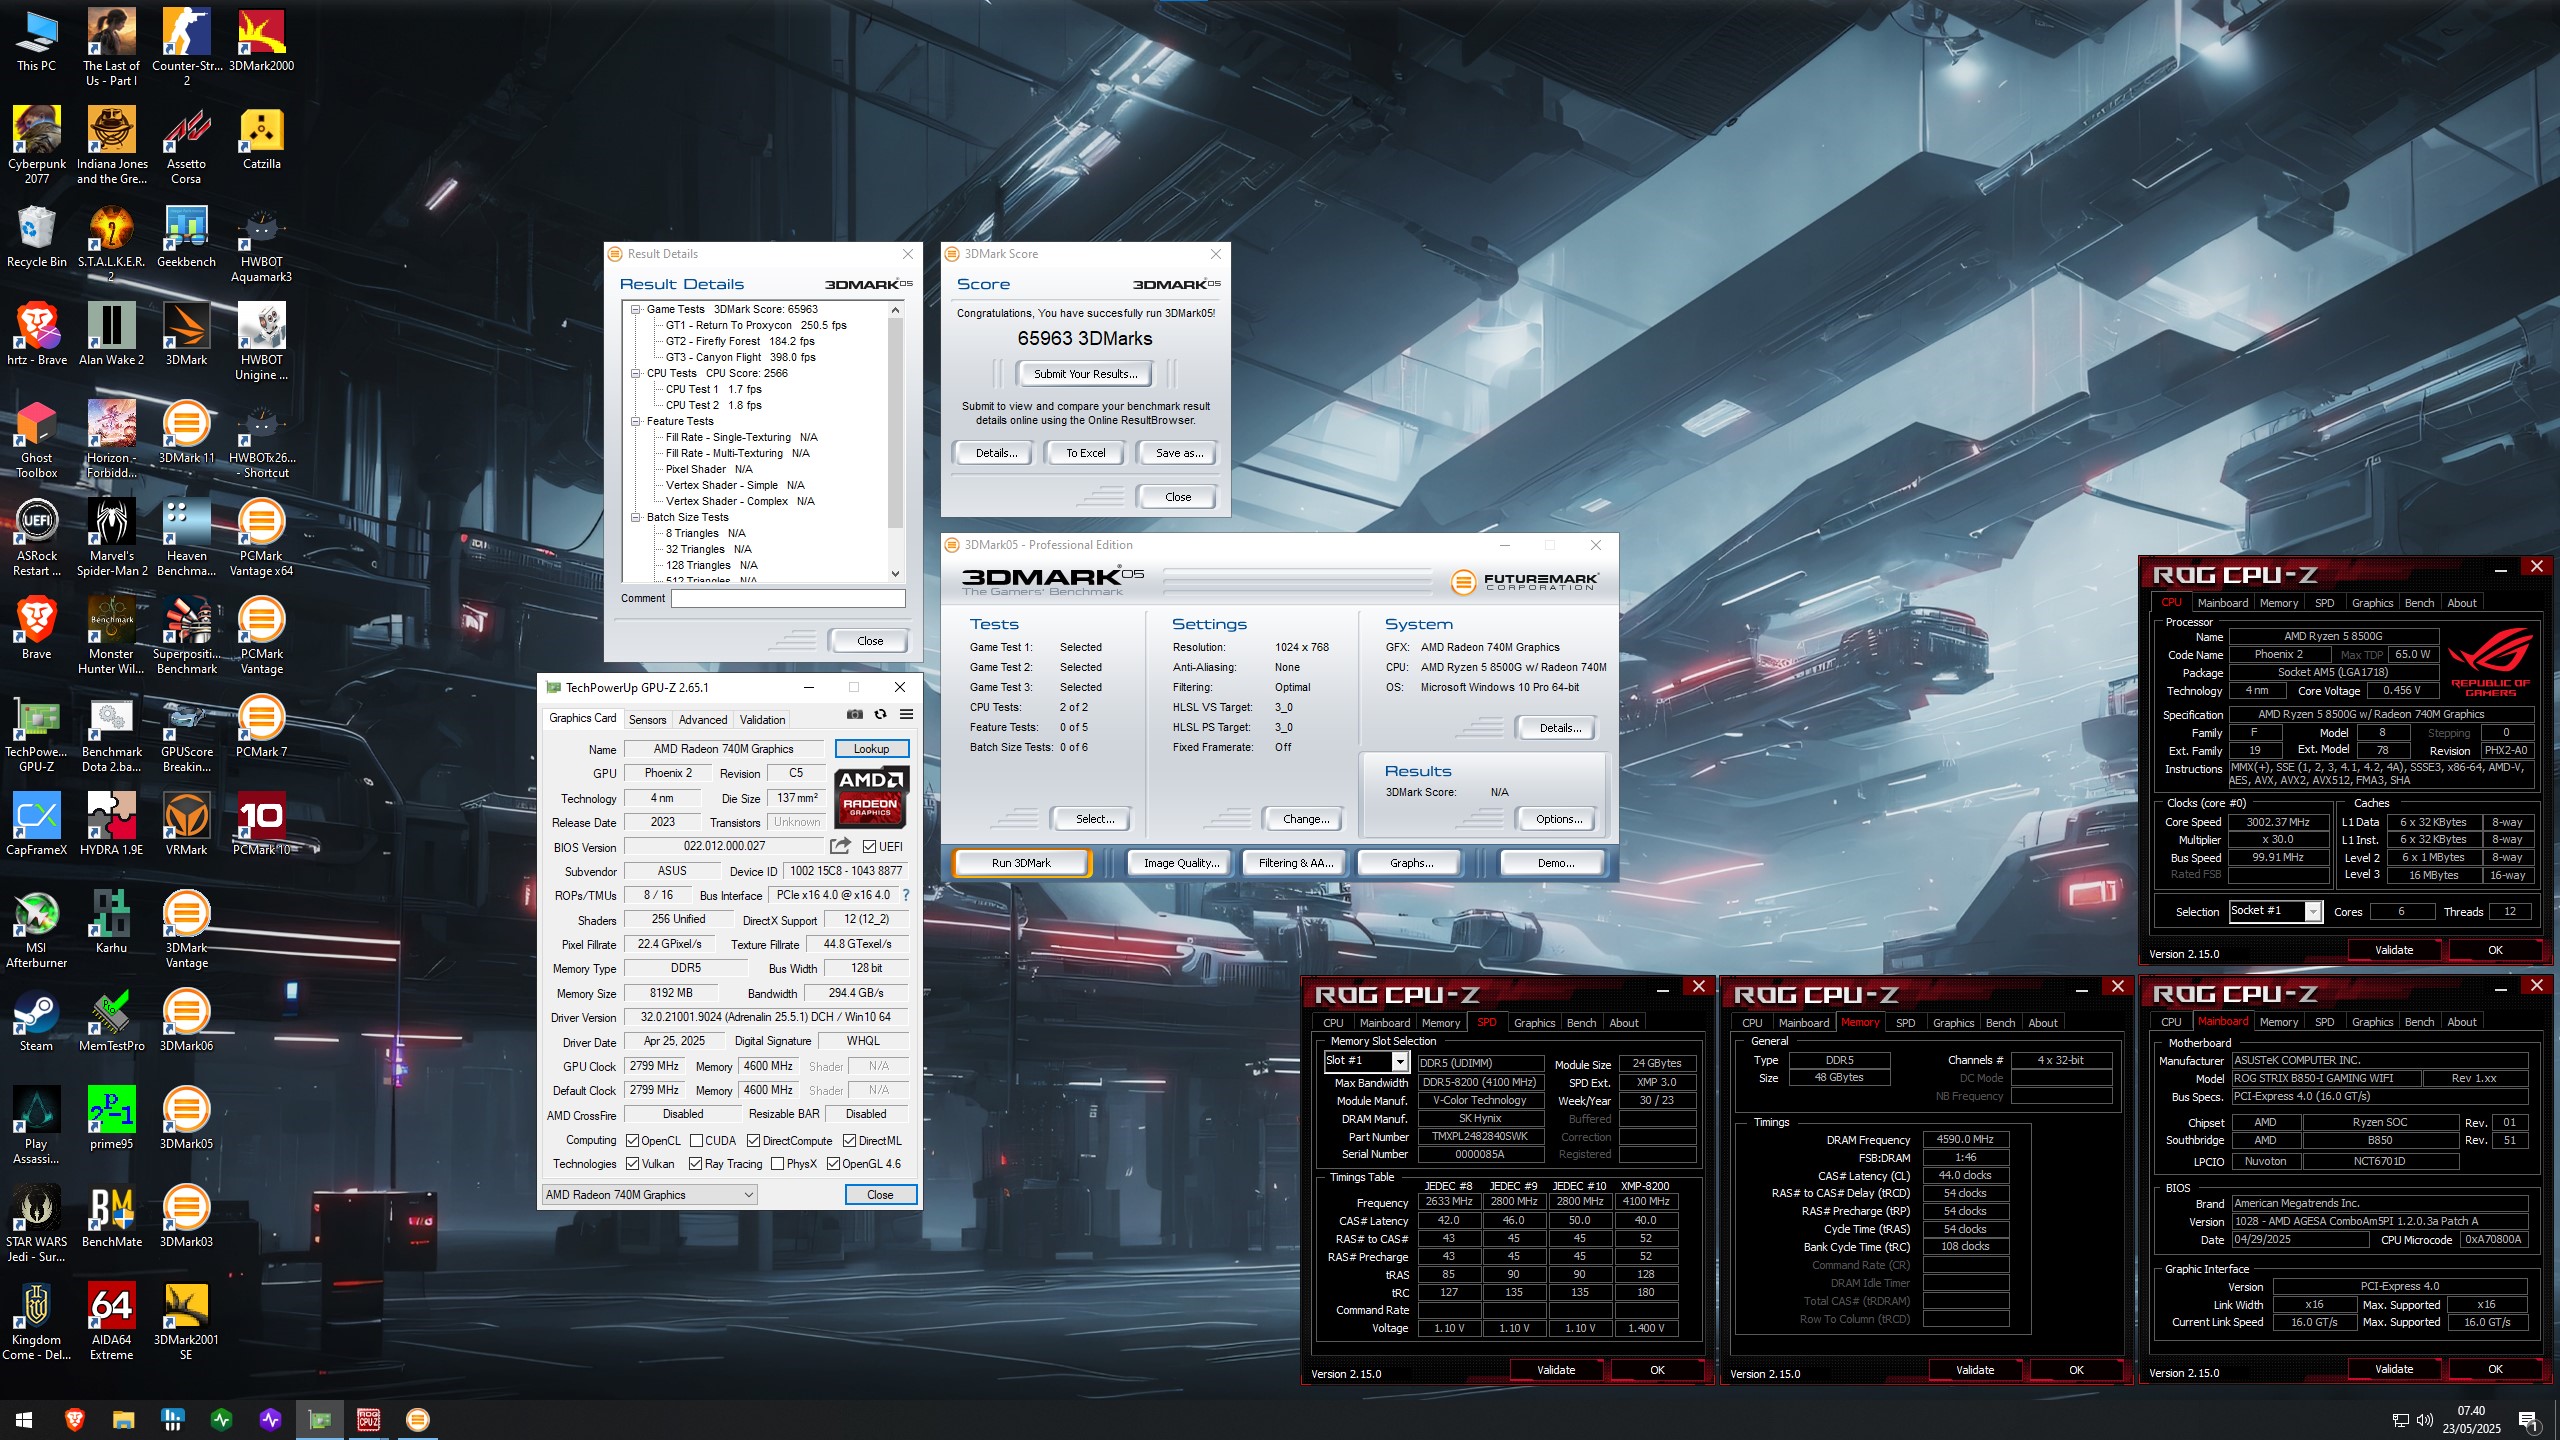Click To Excel button
The image size is (2560, 1440).
1085,453
